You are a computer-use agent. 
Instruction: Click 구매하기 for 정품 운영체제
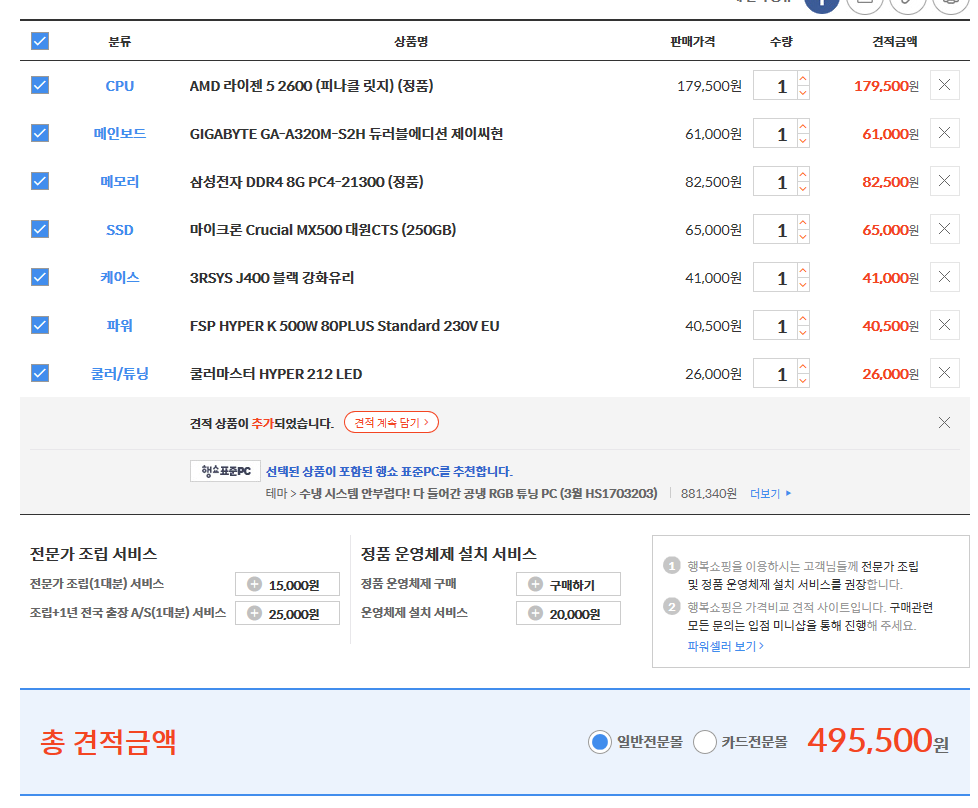pos(568,585)
